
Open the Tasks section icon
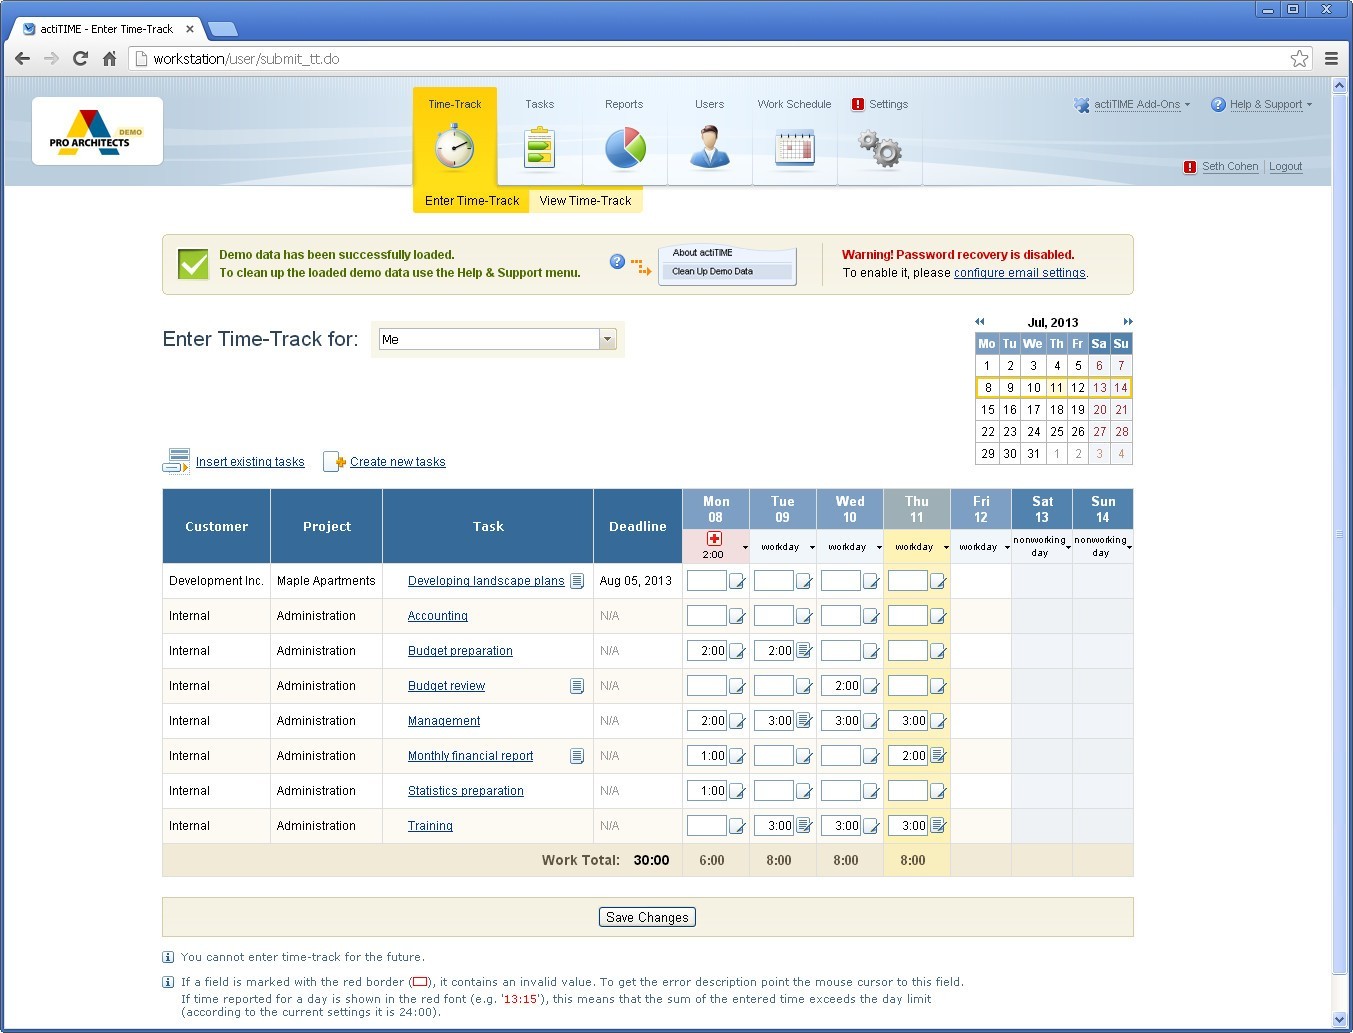[x=539, y=148]
